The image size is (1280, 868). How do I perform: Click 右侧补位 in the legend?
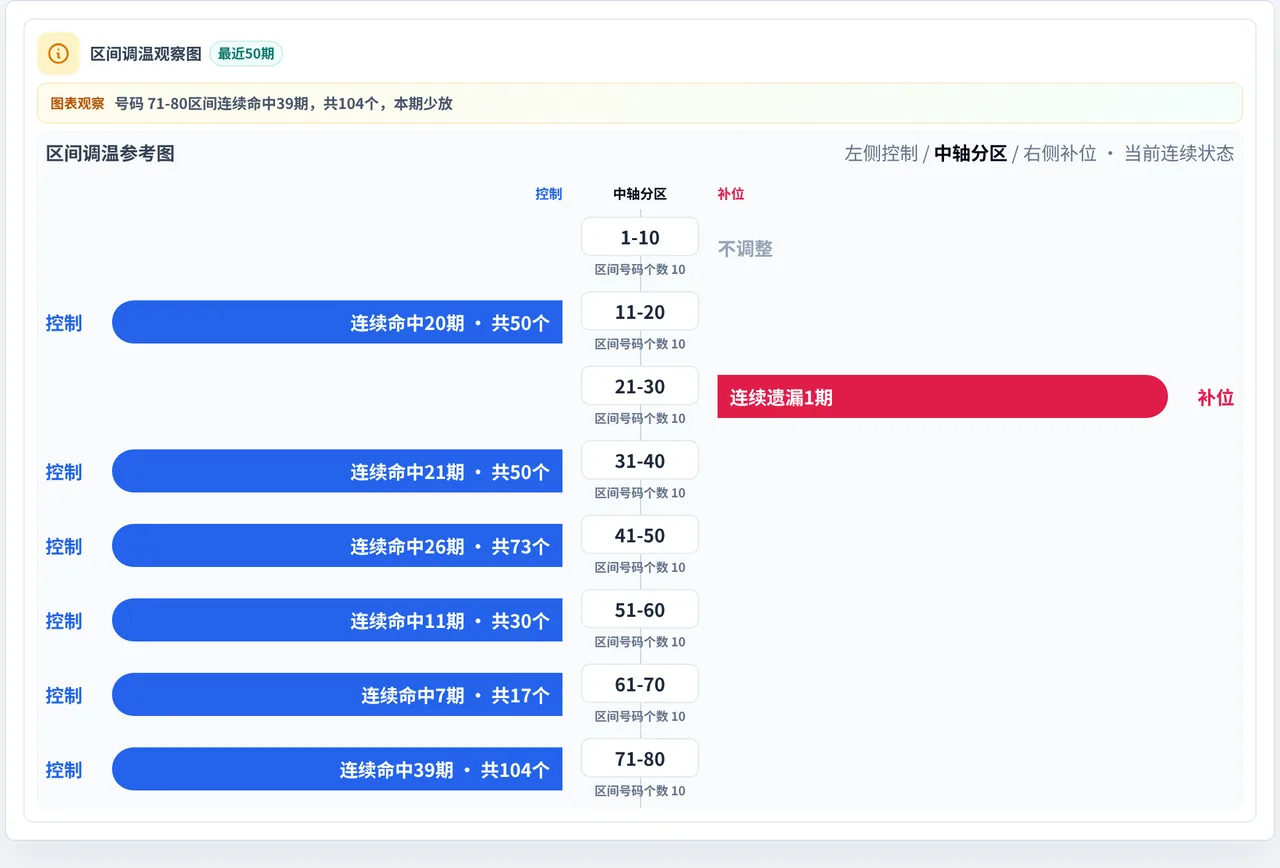1060,153
